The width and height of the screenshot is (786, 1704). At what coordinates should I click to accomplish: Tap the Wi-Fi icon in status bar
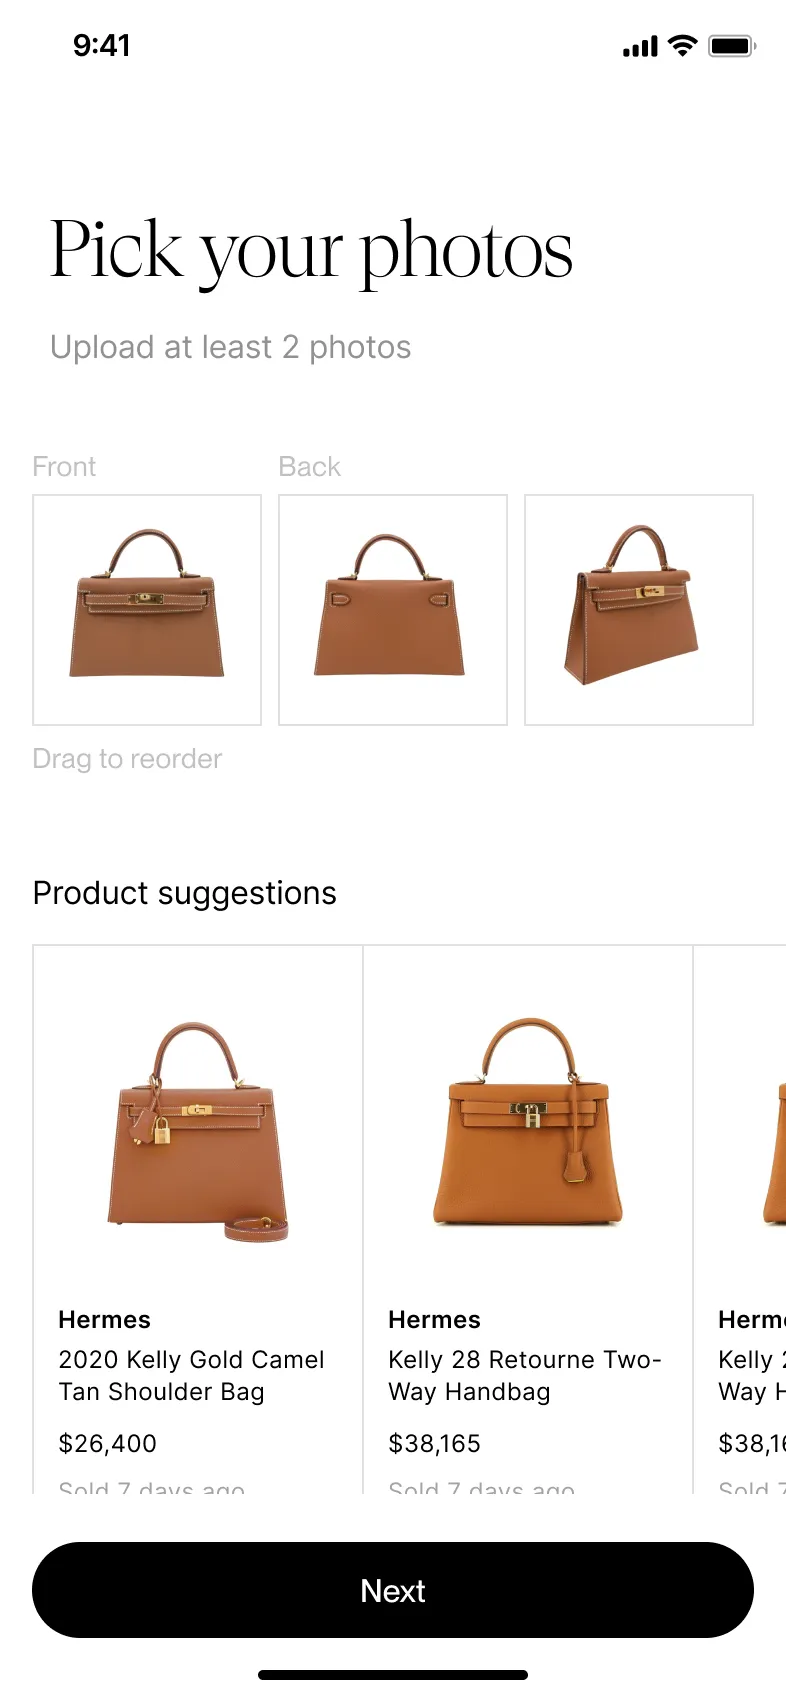coord(683,45)
